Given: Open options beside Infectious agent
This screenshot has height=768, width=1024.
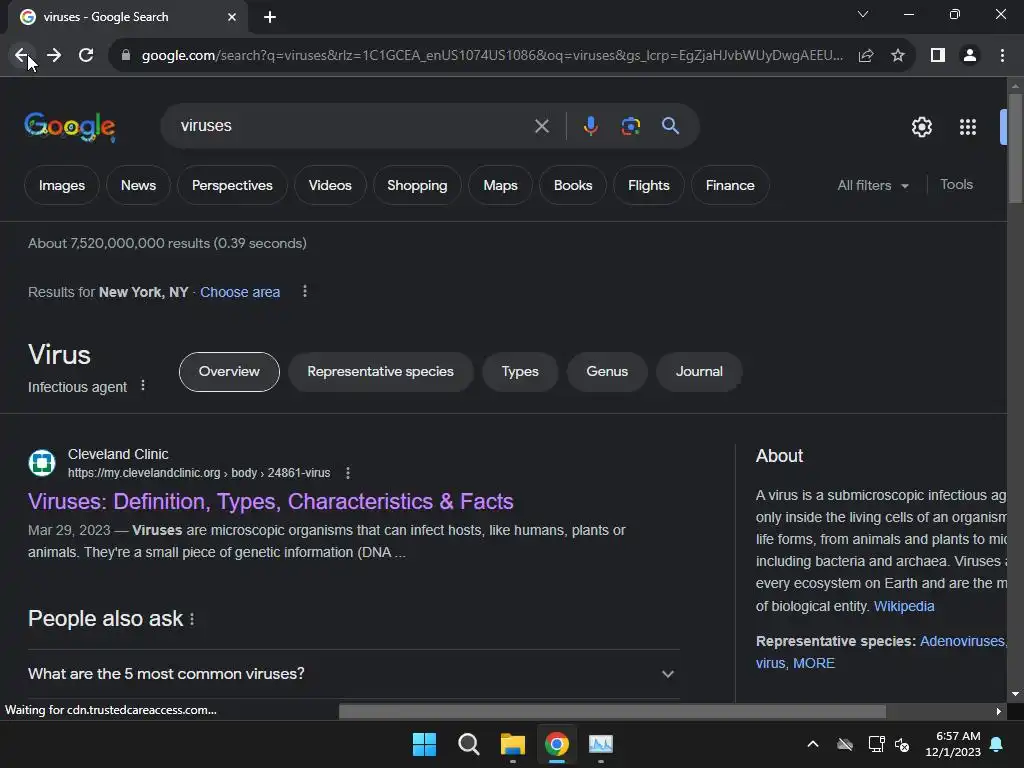Looking at the screenshot, I should coord(143,386).
